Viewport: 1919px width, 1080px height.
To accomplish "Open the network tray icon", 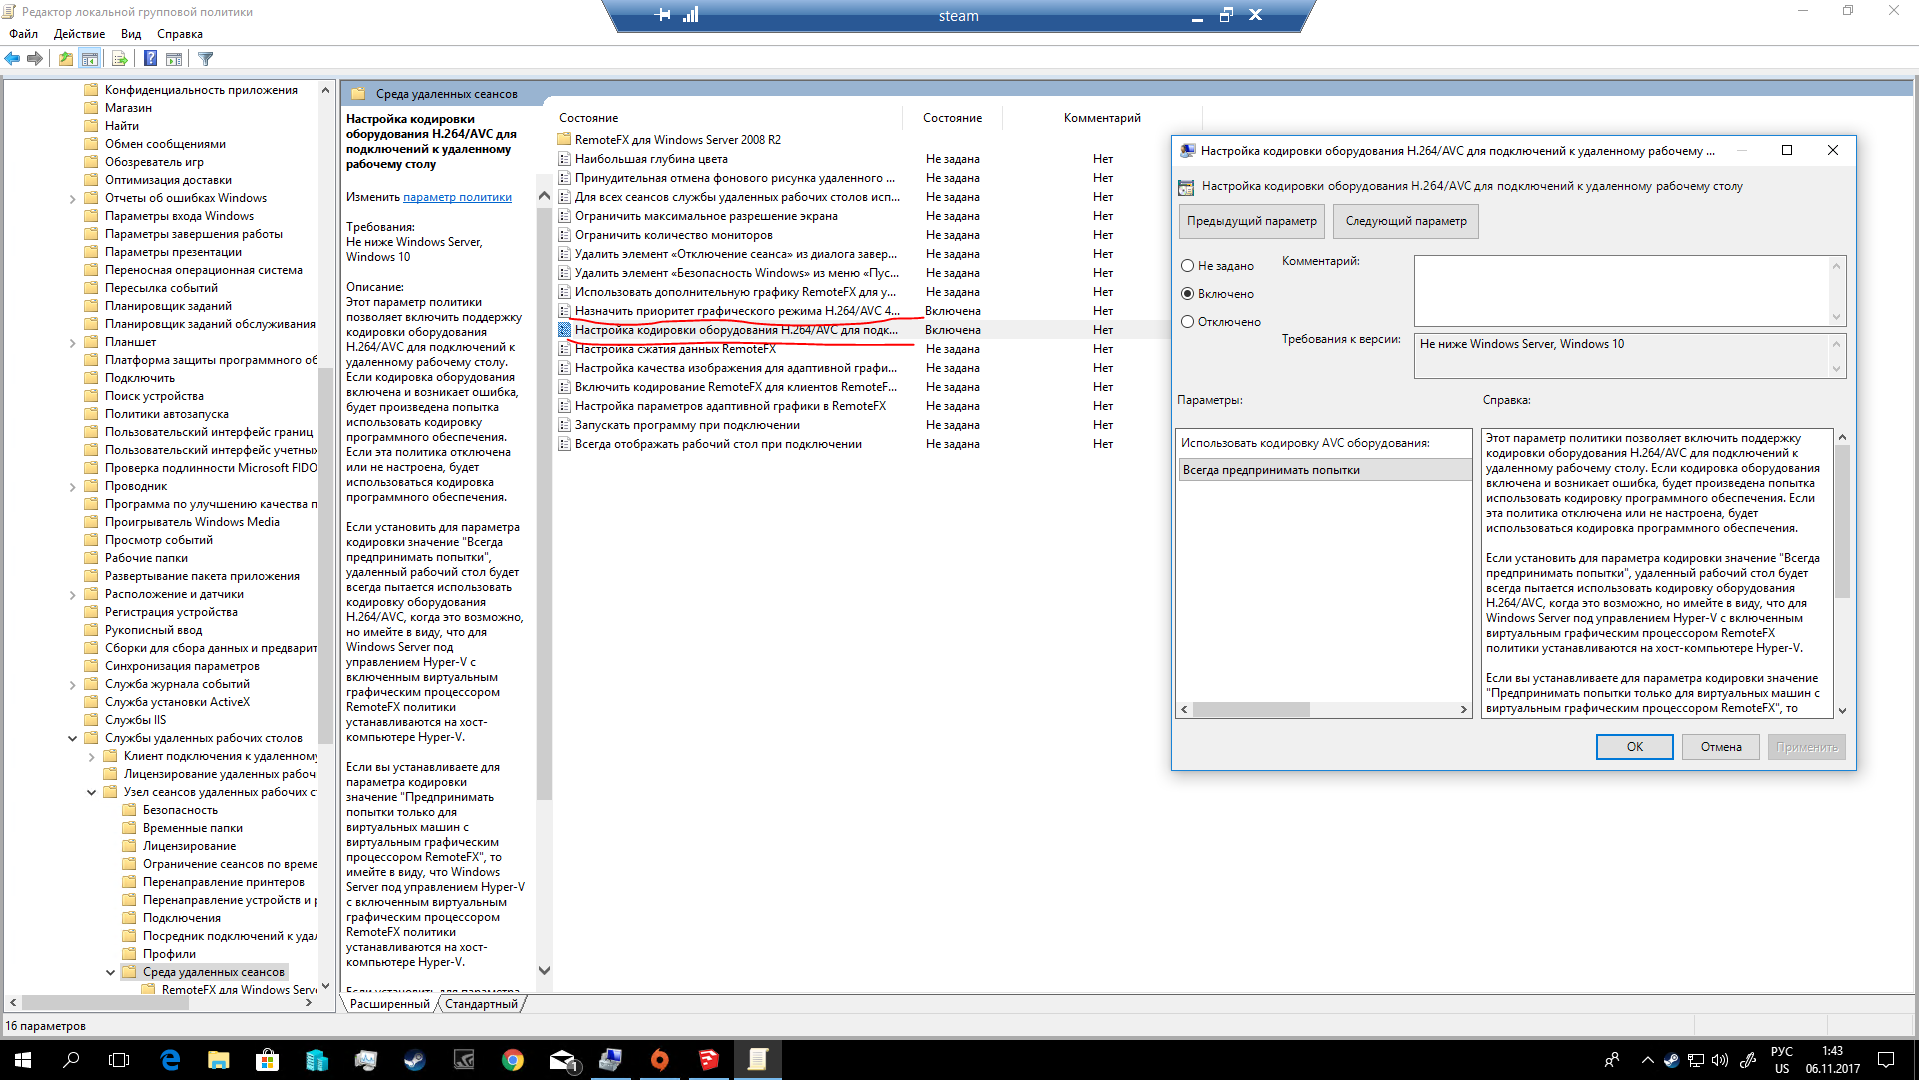I will tap(1696, 1060).
